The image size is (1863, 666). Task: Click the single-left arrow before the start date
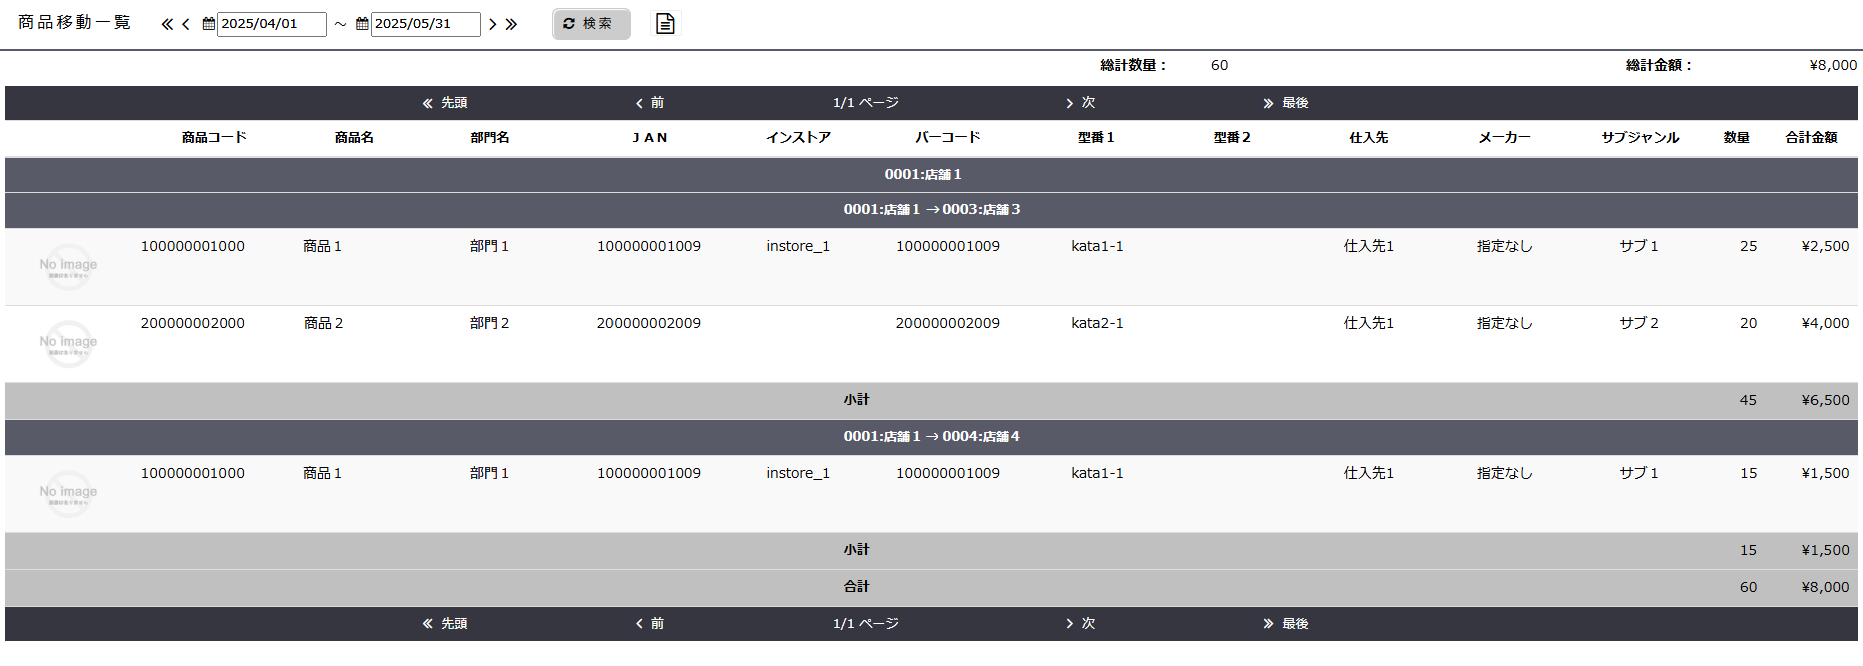coord(186,24)
